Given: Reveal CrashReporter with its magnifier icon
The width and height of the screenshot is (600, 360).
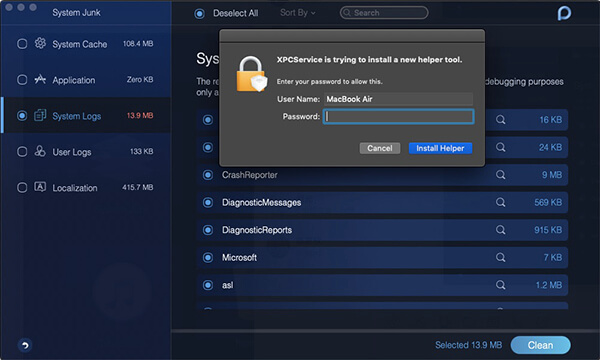Looking at the screenshot, I should (501, 175).
